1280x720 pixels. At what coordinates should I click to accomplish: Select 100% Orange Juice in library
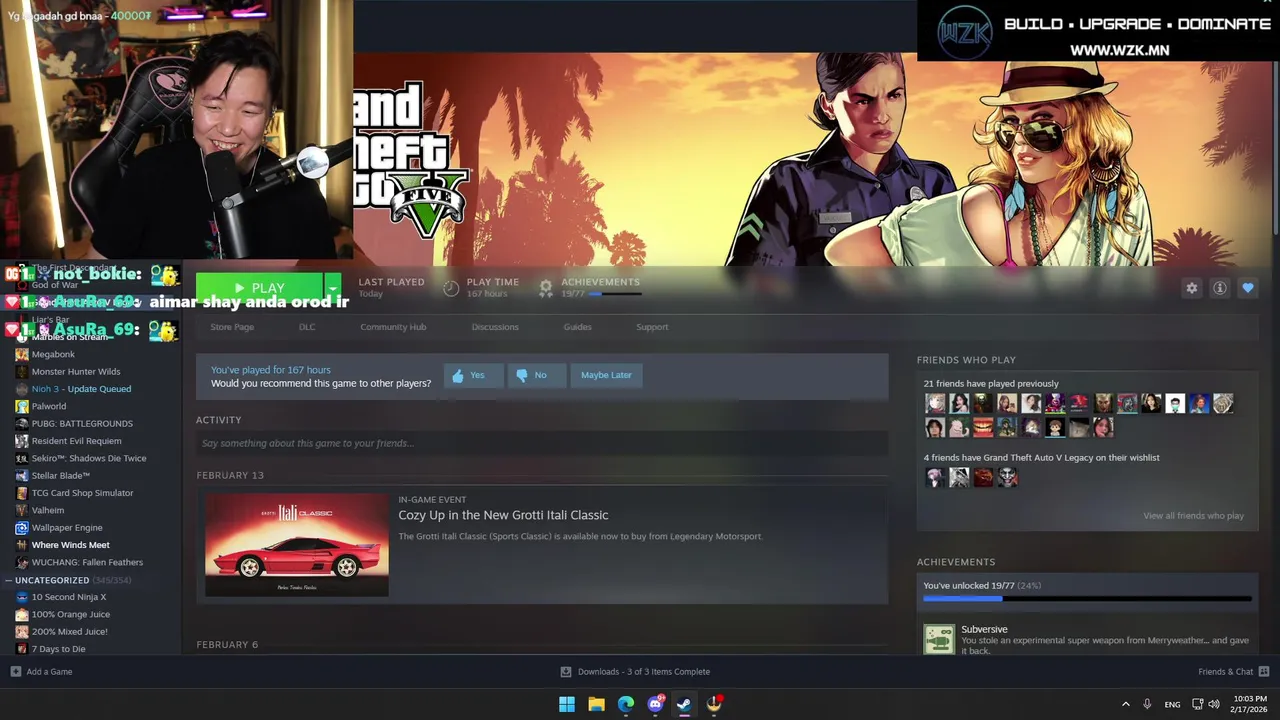[x=70, y=614]
